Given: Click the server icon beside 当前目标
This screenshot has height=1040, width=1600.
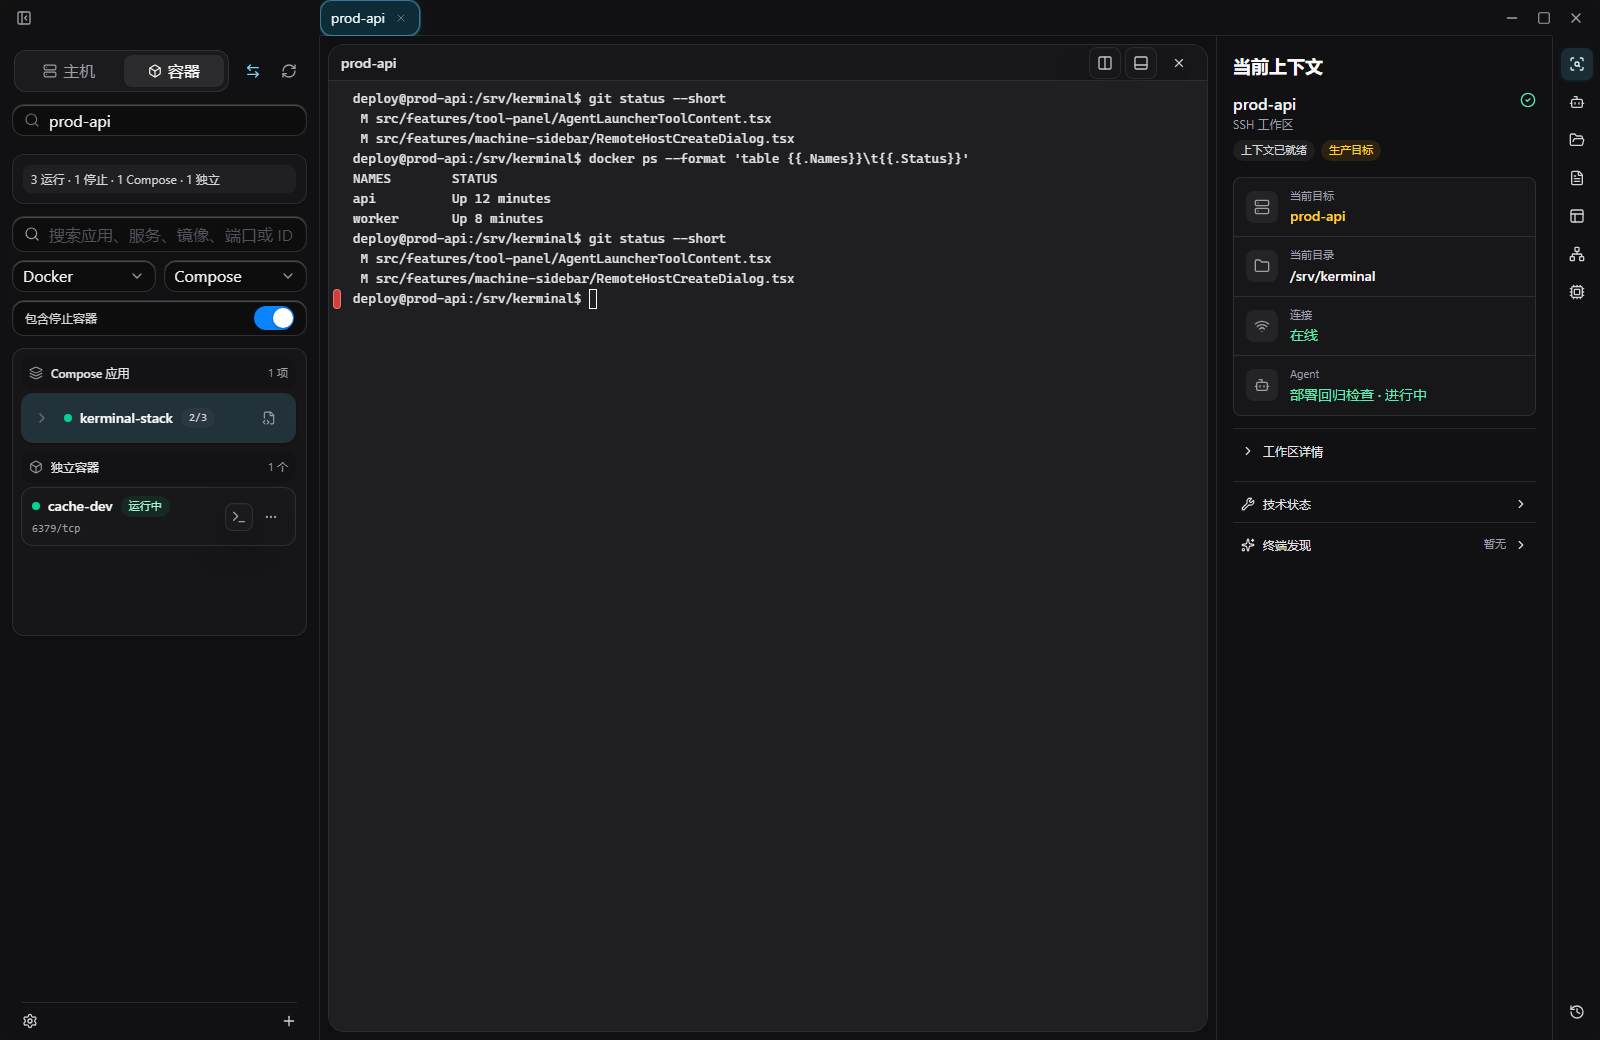Looking at the screenshot, I should point(1262,207).
